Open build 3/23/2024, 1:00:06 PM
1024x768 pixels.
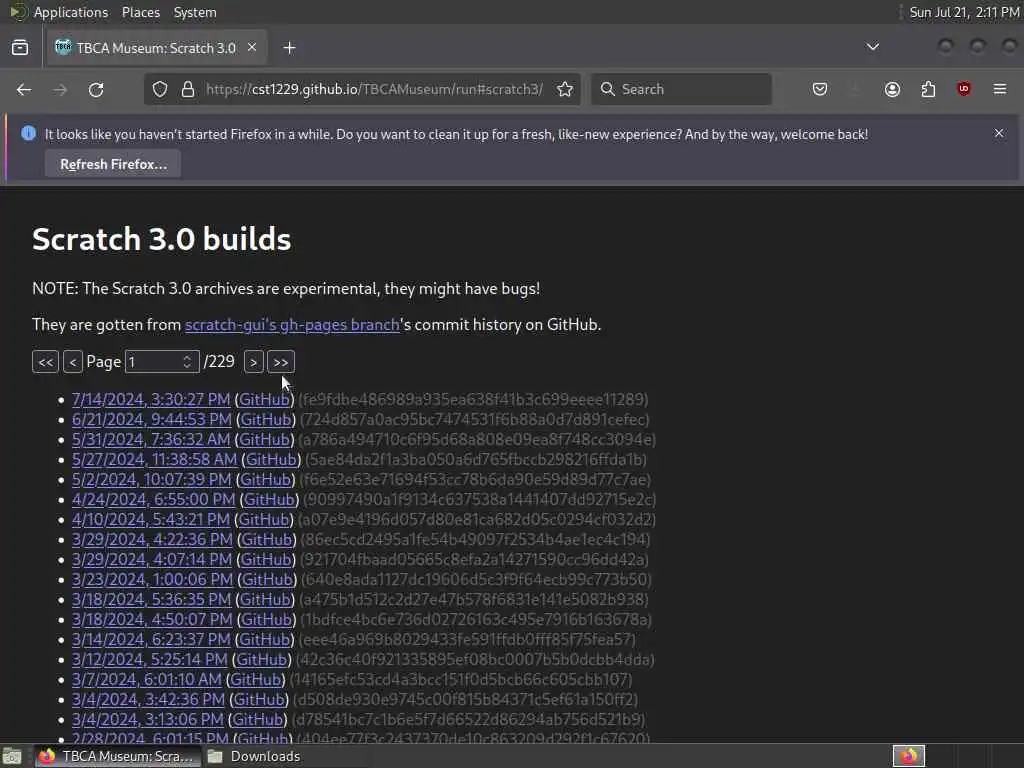(152, 579)
